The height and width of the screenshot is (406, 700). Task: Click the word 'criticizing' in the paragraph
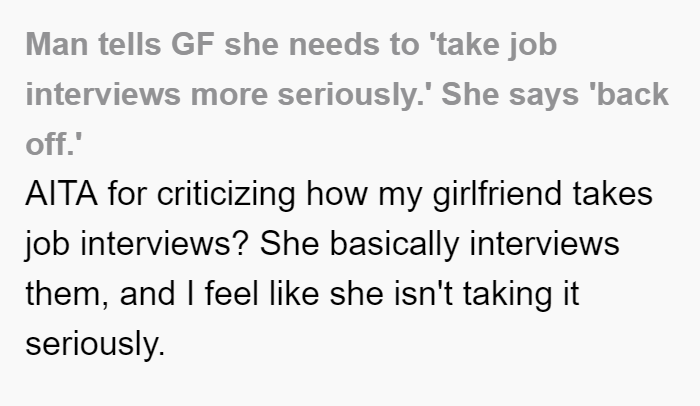[226, 195]
